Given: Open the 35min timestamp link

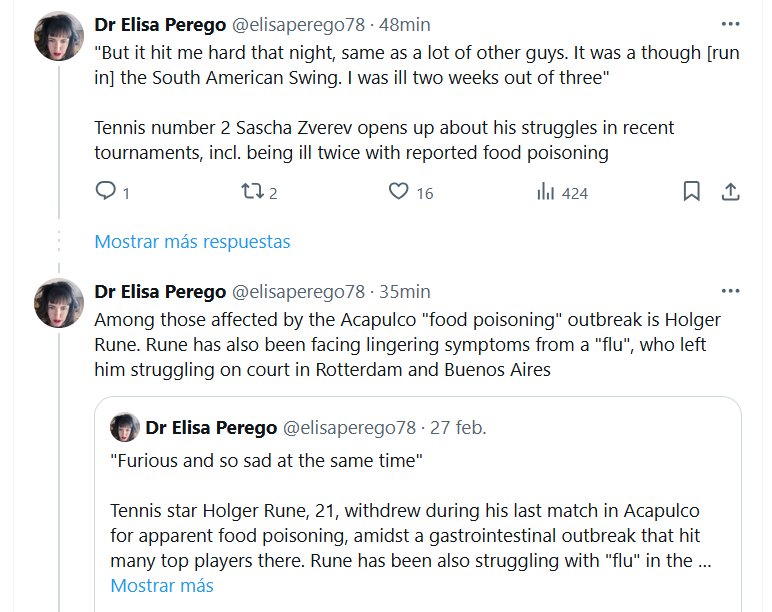Looking at the screenshot, I should pos(405,292).
